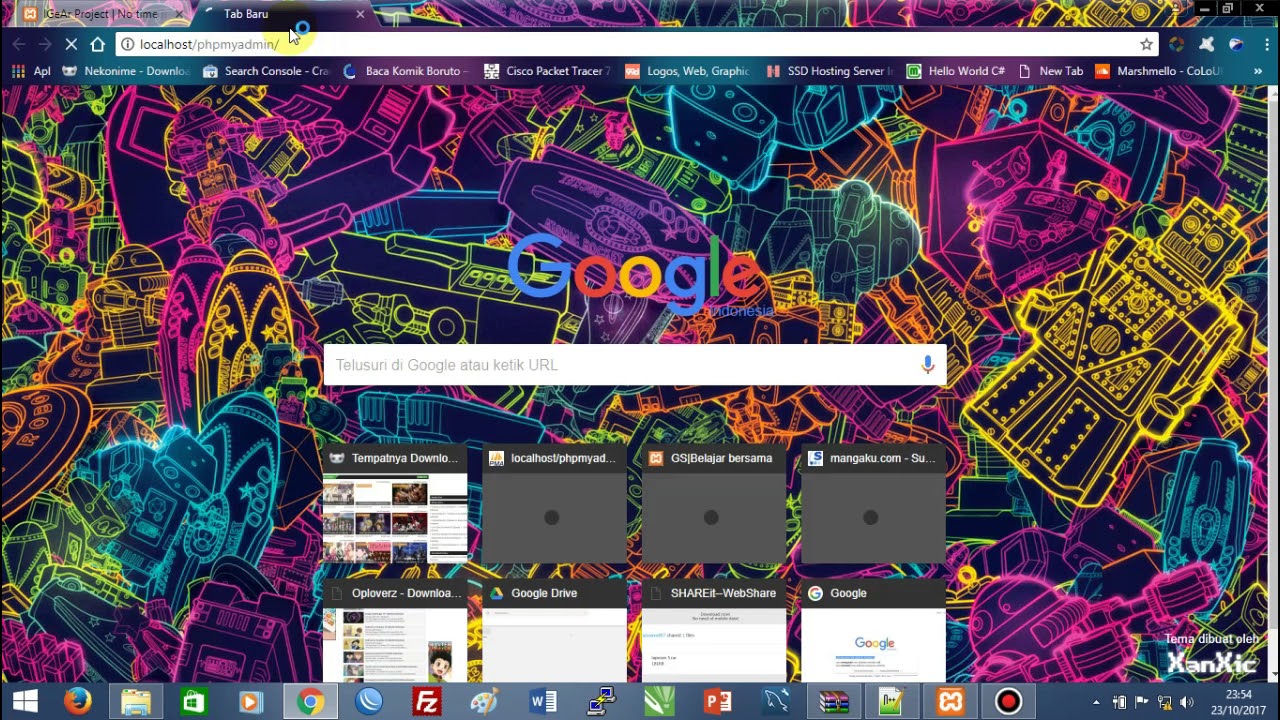Open the SHAREit-WebShare tile
The image size is (1280, 720).
pyautogui.click(x=714, y=630)
